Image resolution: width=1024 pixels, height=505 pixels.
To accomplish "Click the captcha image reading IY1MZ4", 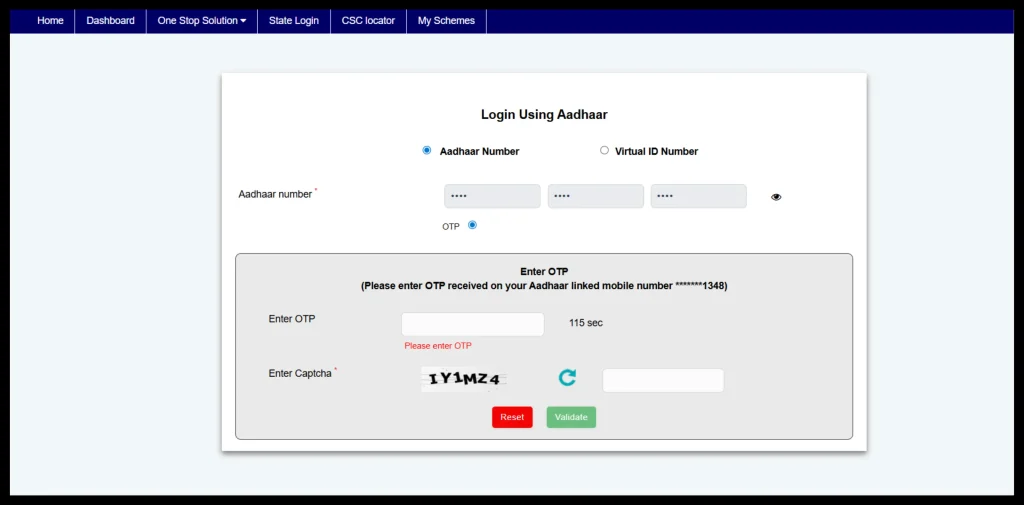I will [464, 379].
